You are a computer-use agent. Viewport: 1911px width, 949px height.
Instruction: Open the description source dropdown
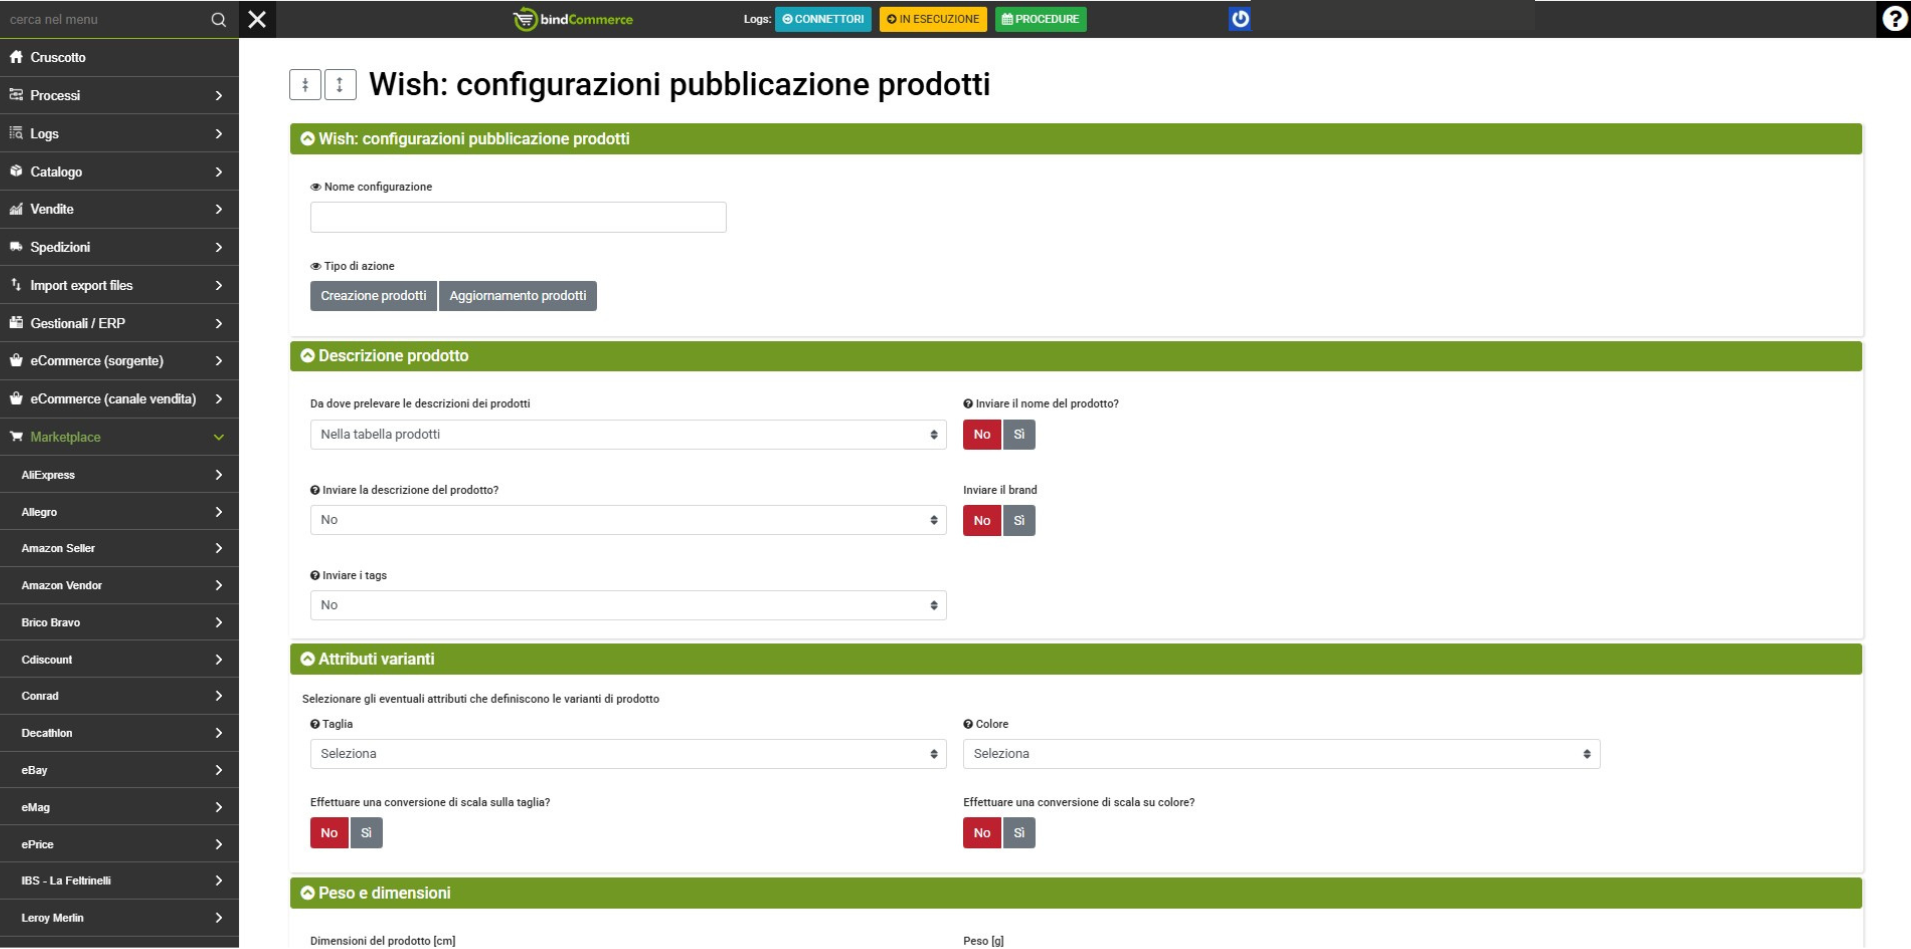pyautogui.click(x=627, y=435)
